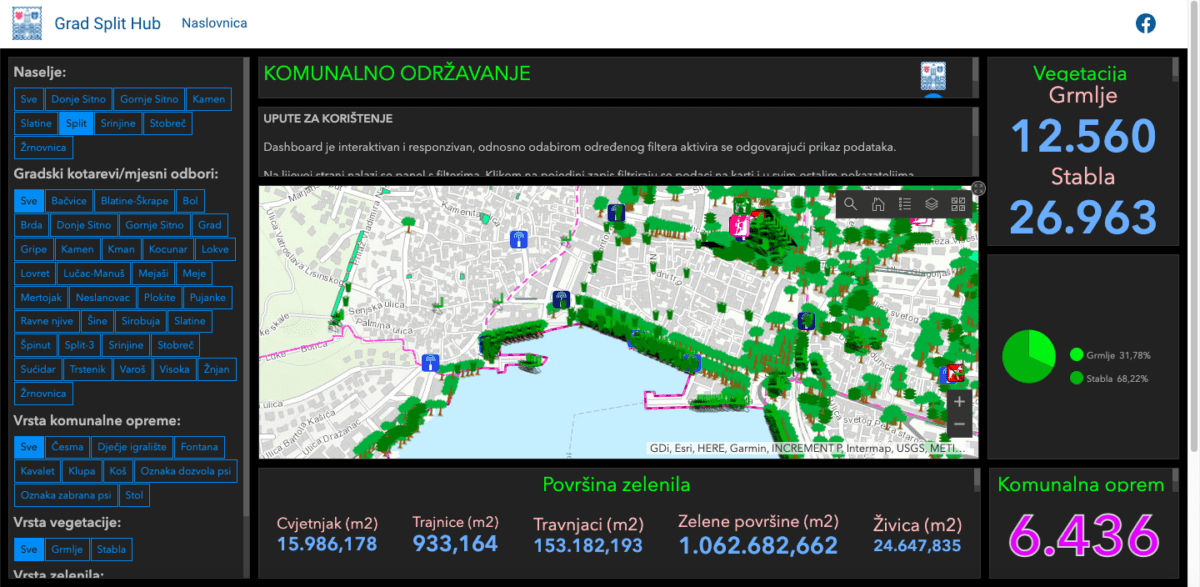Choose the Oznaka zabrana psi filter
Screen dimensions: 1200x587
[x=67, y=495]
